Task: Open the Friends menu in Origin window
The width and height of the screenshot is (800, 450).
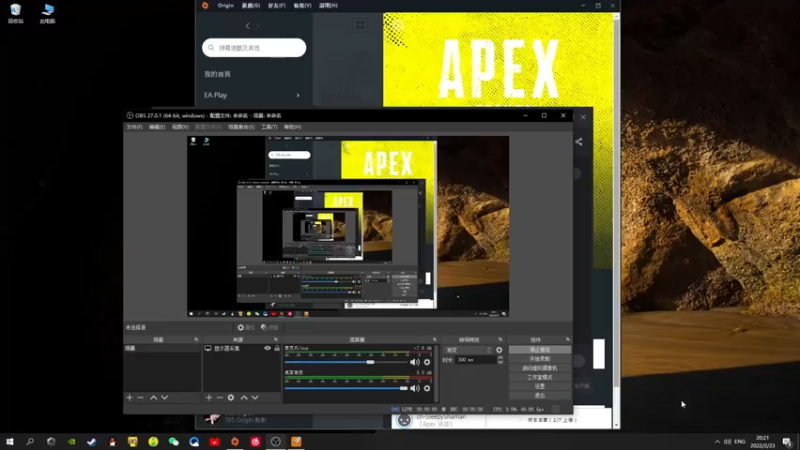Action: pos(277,6)
